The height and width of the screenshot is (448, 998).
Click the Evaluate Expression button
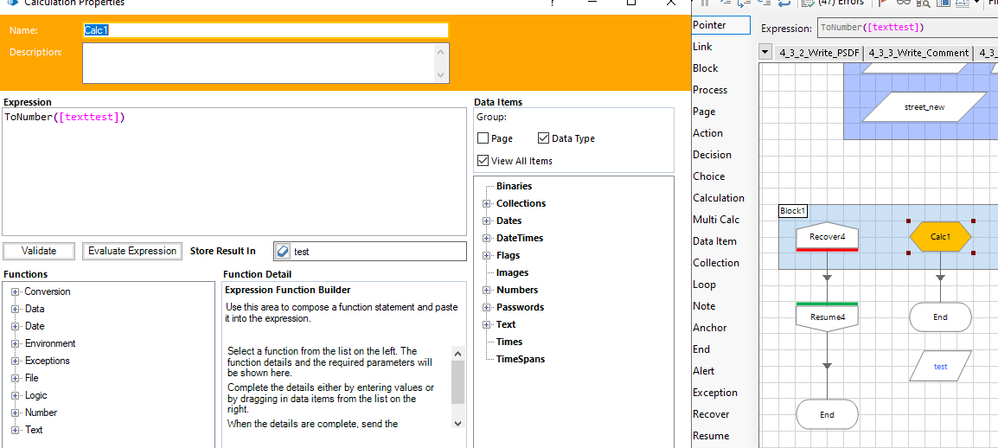click(133, 251)
